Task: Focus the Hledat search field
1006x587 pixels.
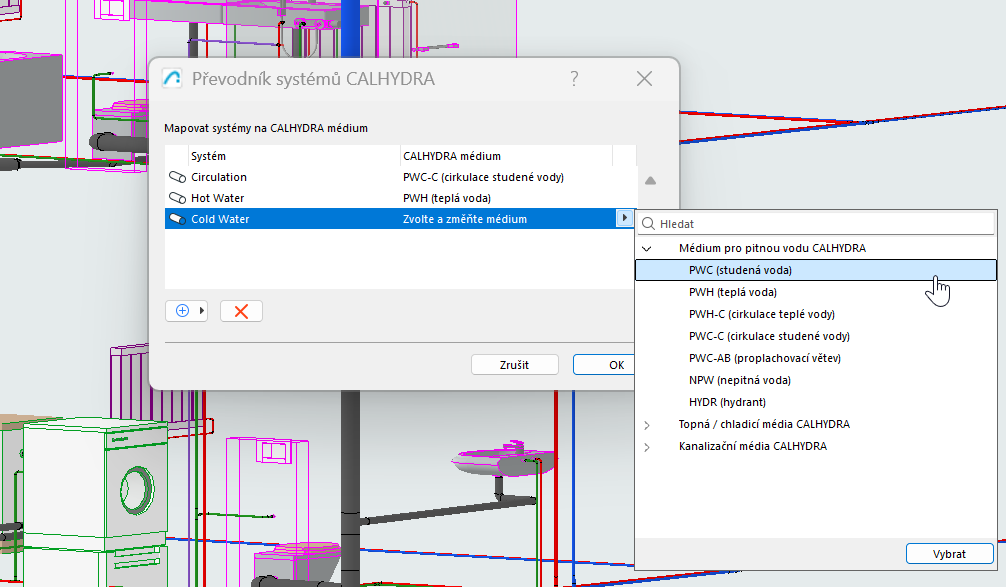Action: pos(816,224)
